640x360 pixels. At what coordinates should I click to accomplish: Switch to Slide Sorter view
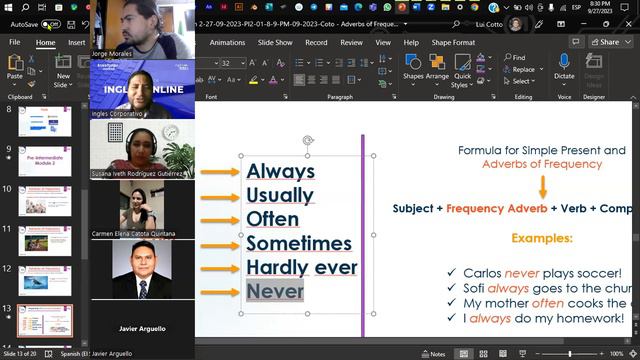click(483, 353)
